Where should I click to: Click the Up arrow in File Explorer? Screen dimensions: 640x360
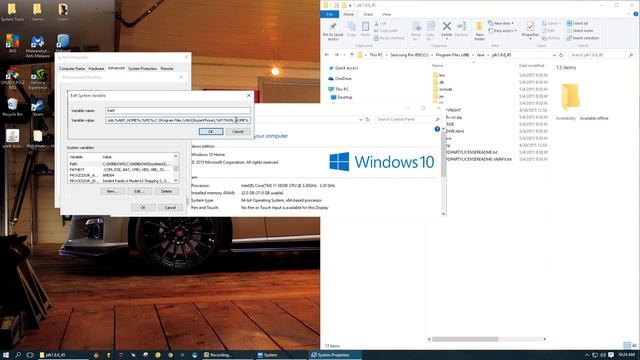point(352,55)
